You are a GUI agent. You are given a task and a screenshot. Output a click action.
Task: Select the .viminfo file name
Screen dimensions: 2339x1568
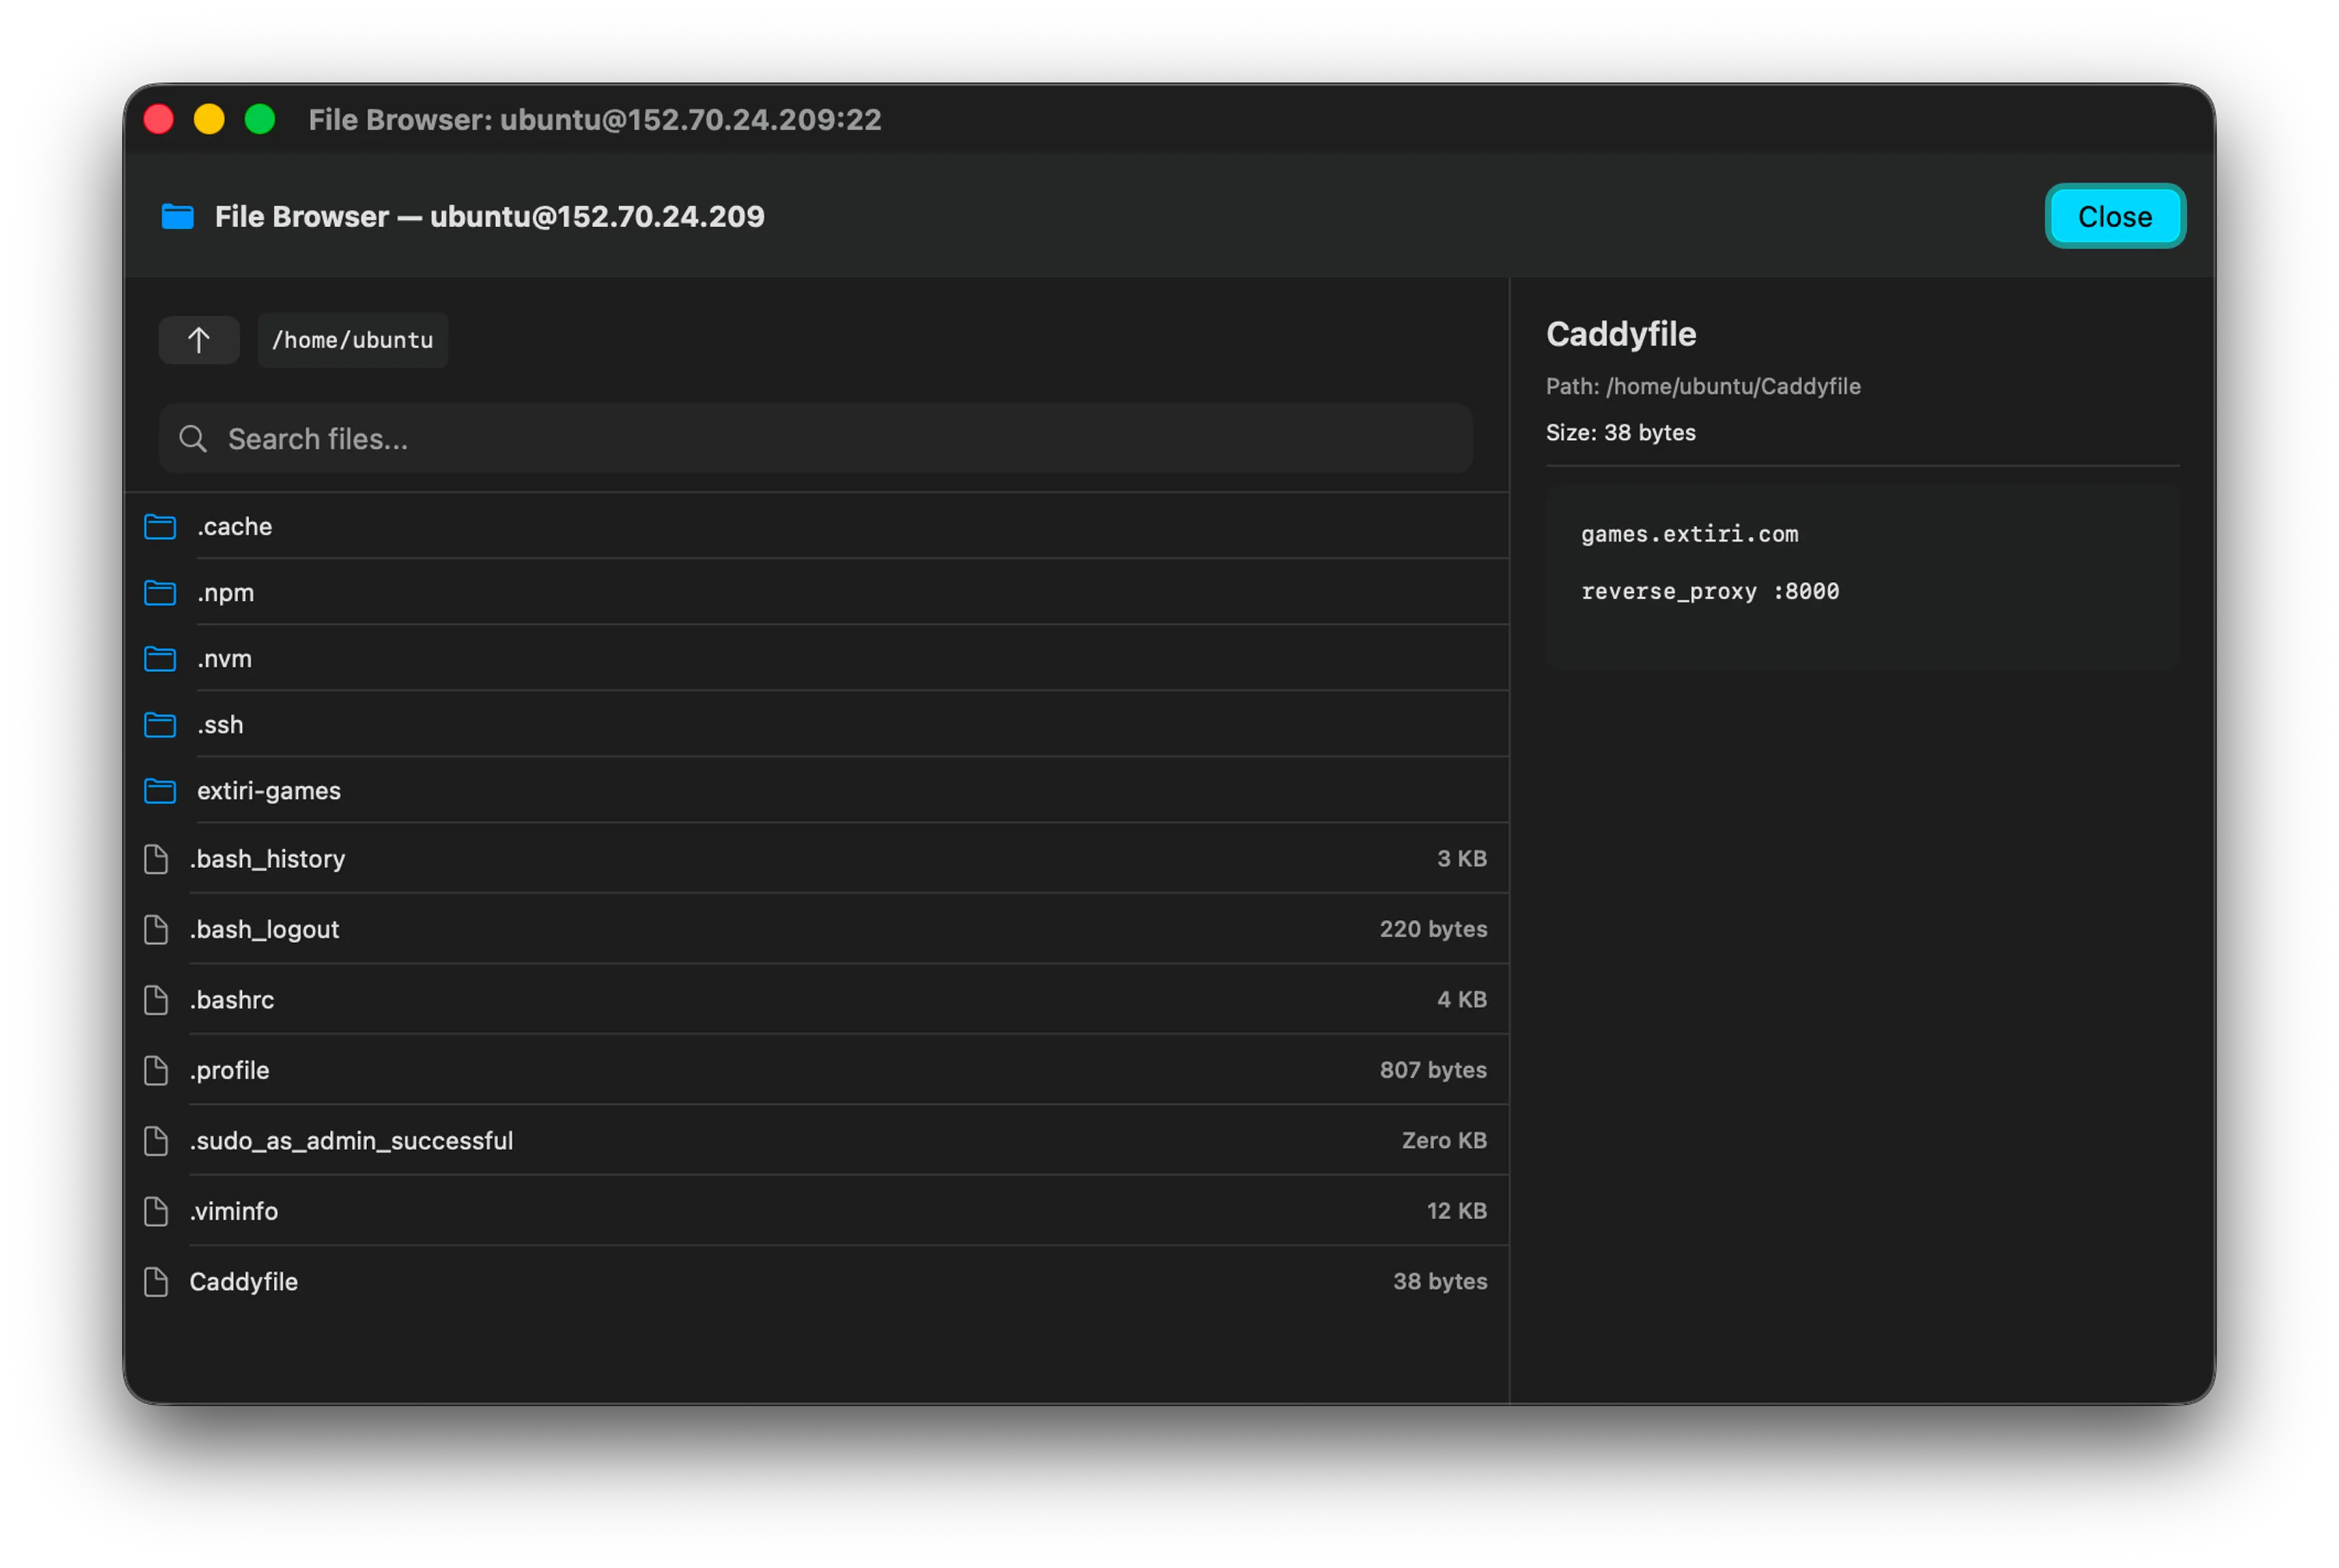pos(234,1212)
